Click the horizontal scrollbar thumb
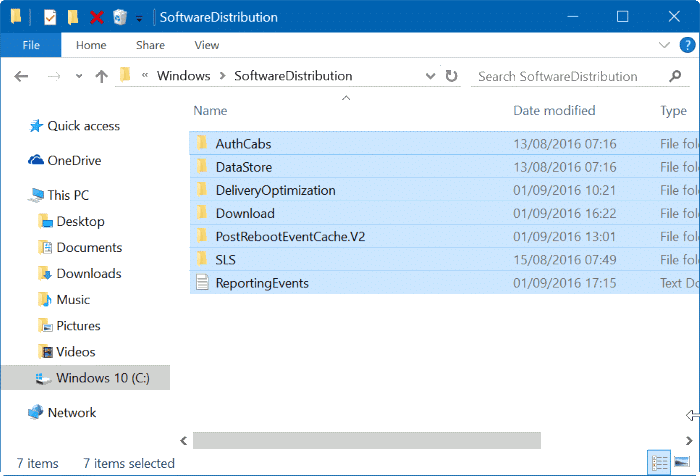 [x=367, y=441]
